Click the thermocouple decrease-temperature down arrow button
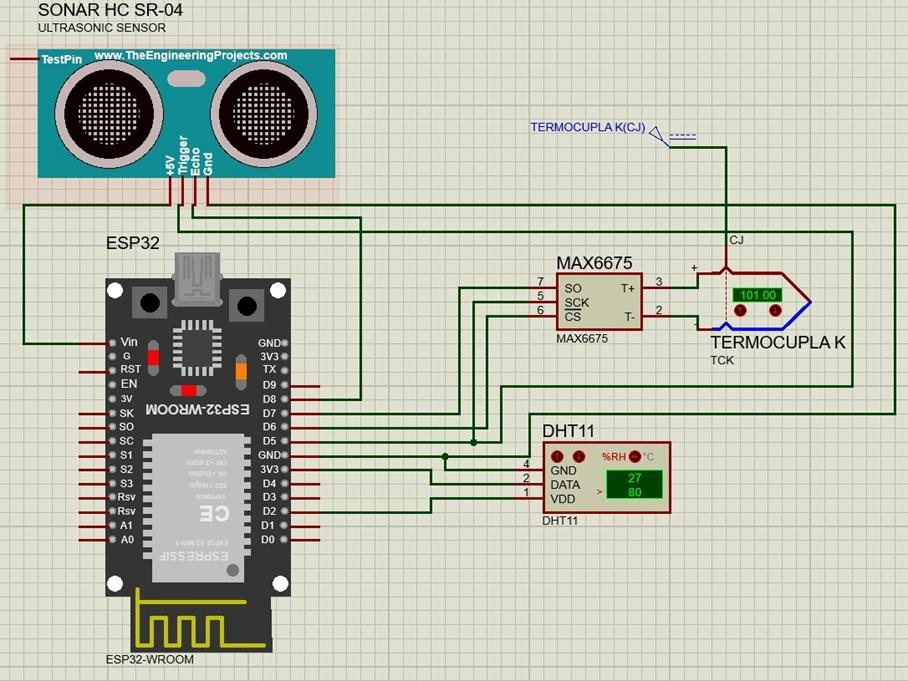The width and height of the screenshot is (908, 681). tap(775, 311)
